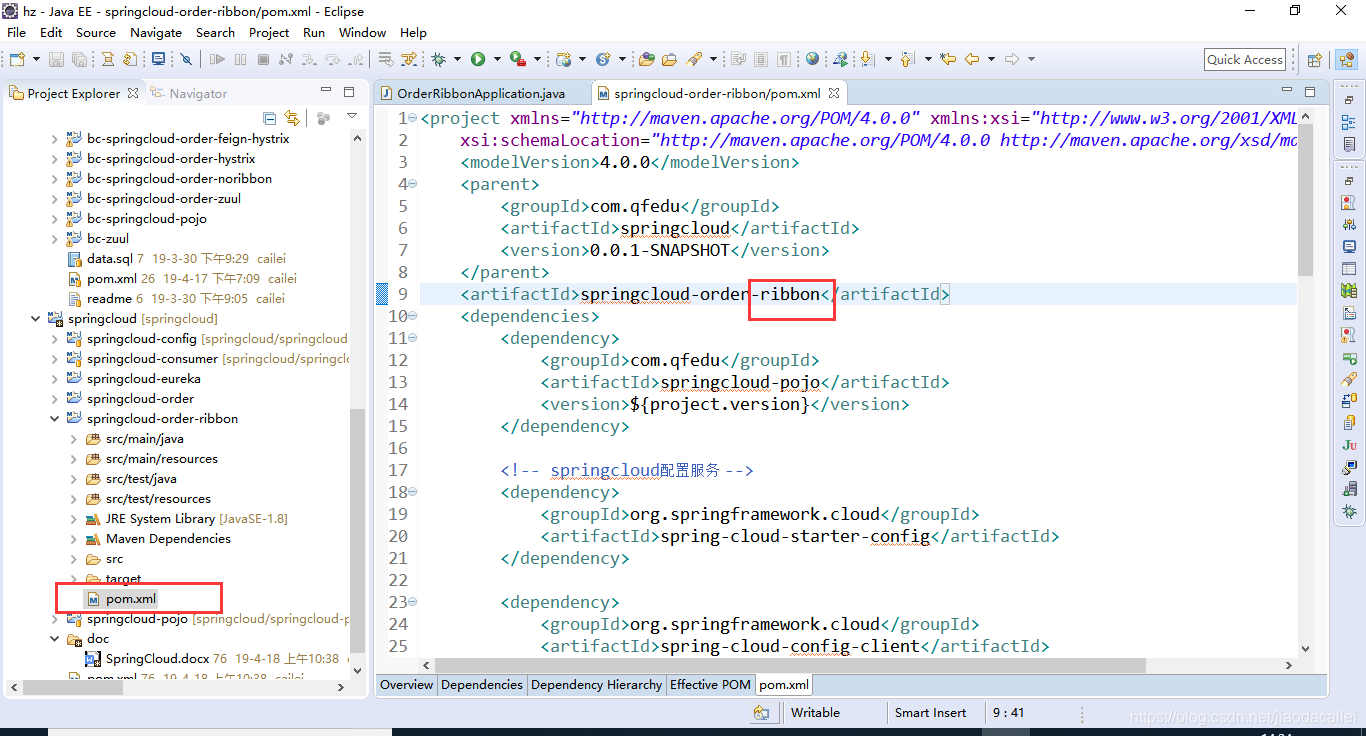This screenshot has width=1366, height=736.
Task: Select the Java EE perspective icon
Action: pyautogui.click(x=1346, y=60)
